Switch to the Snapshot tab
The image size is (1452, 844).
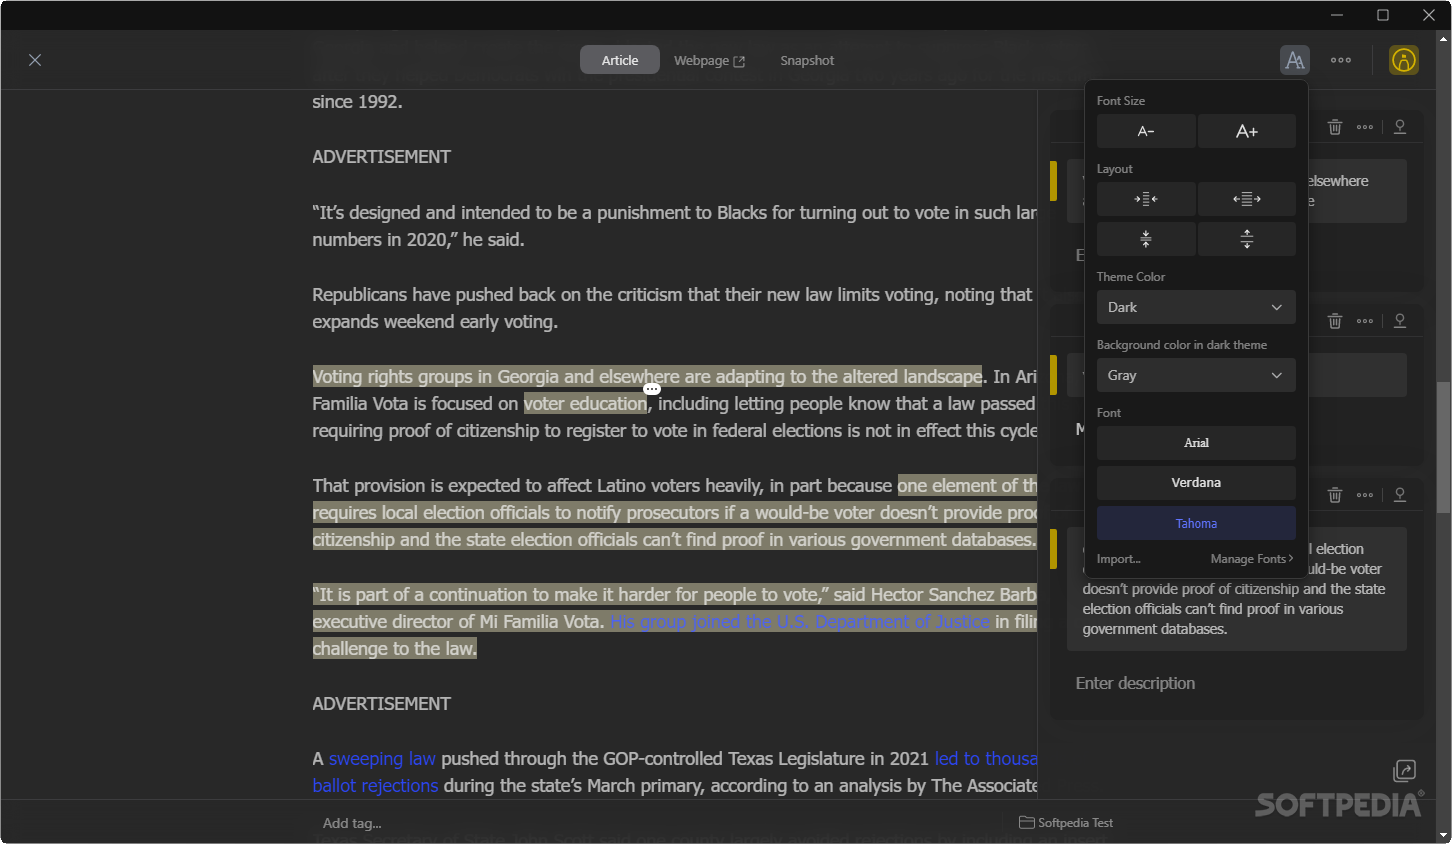click(807, 60)
